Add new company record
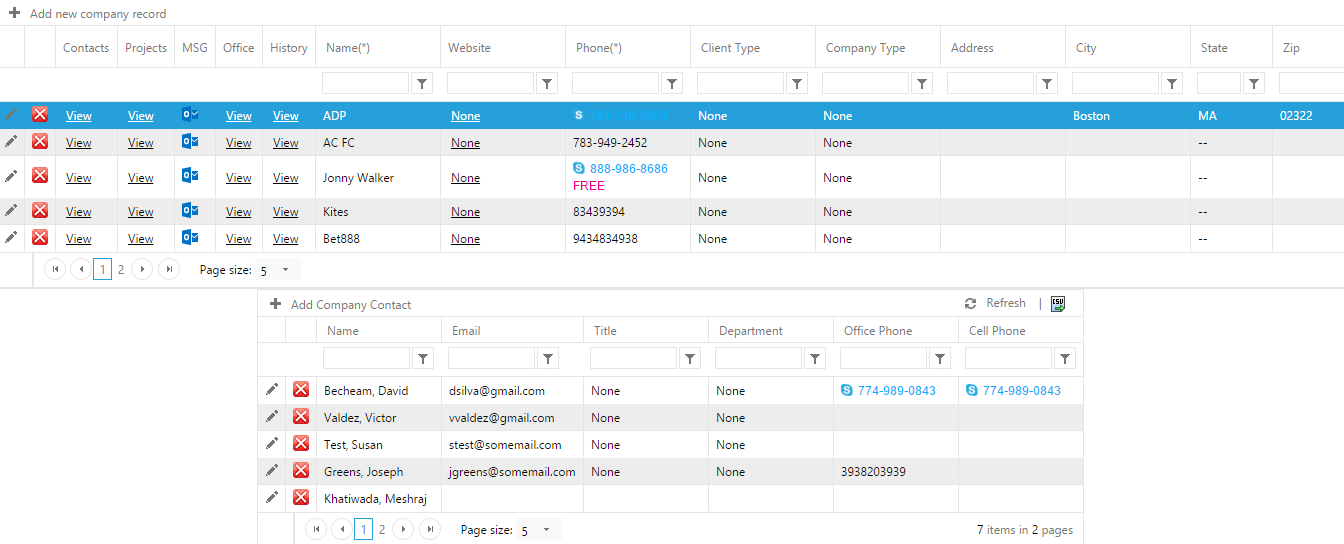Screen dimensions: 1344x544 pyautogui.click(x=88, y=14)
